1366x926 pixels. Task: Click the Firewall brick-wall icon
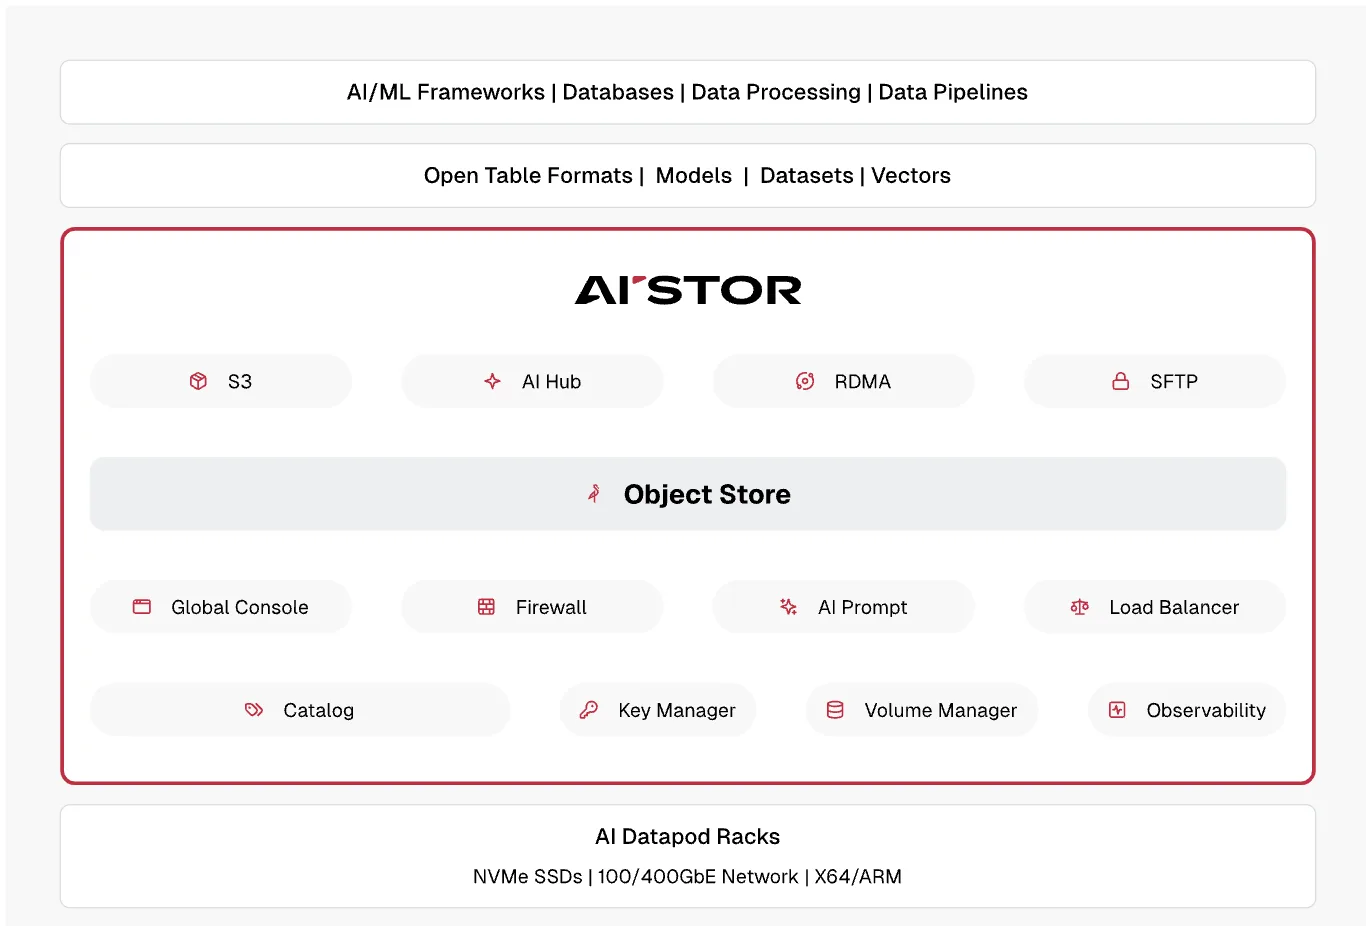pyautogui.click(x=486, y=607)
